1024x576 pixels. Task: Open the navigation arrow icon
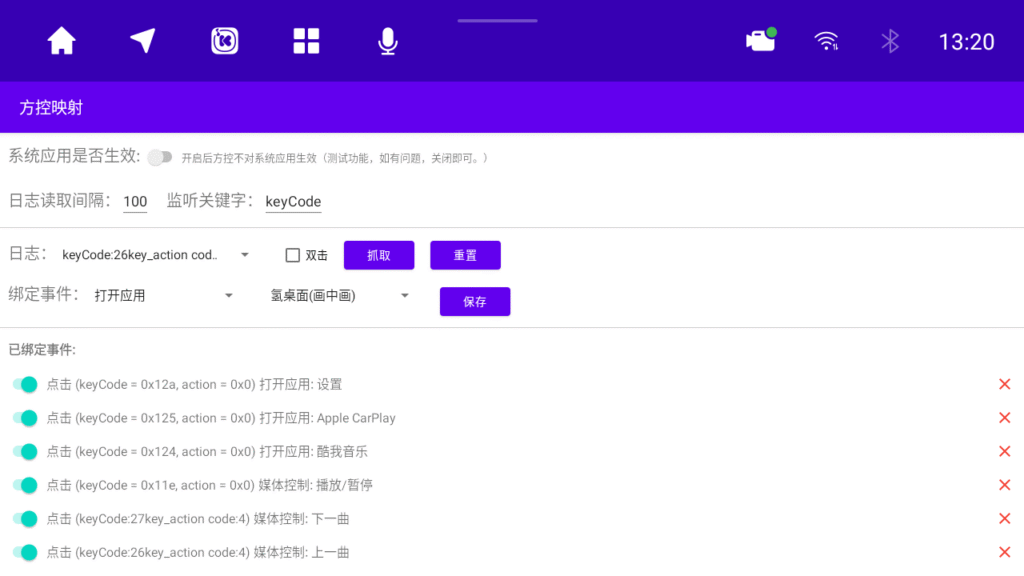tap(142, 40)
